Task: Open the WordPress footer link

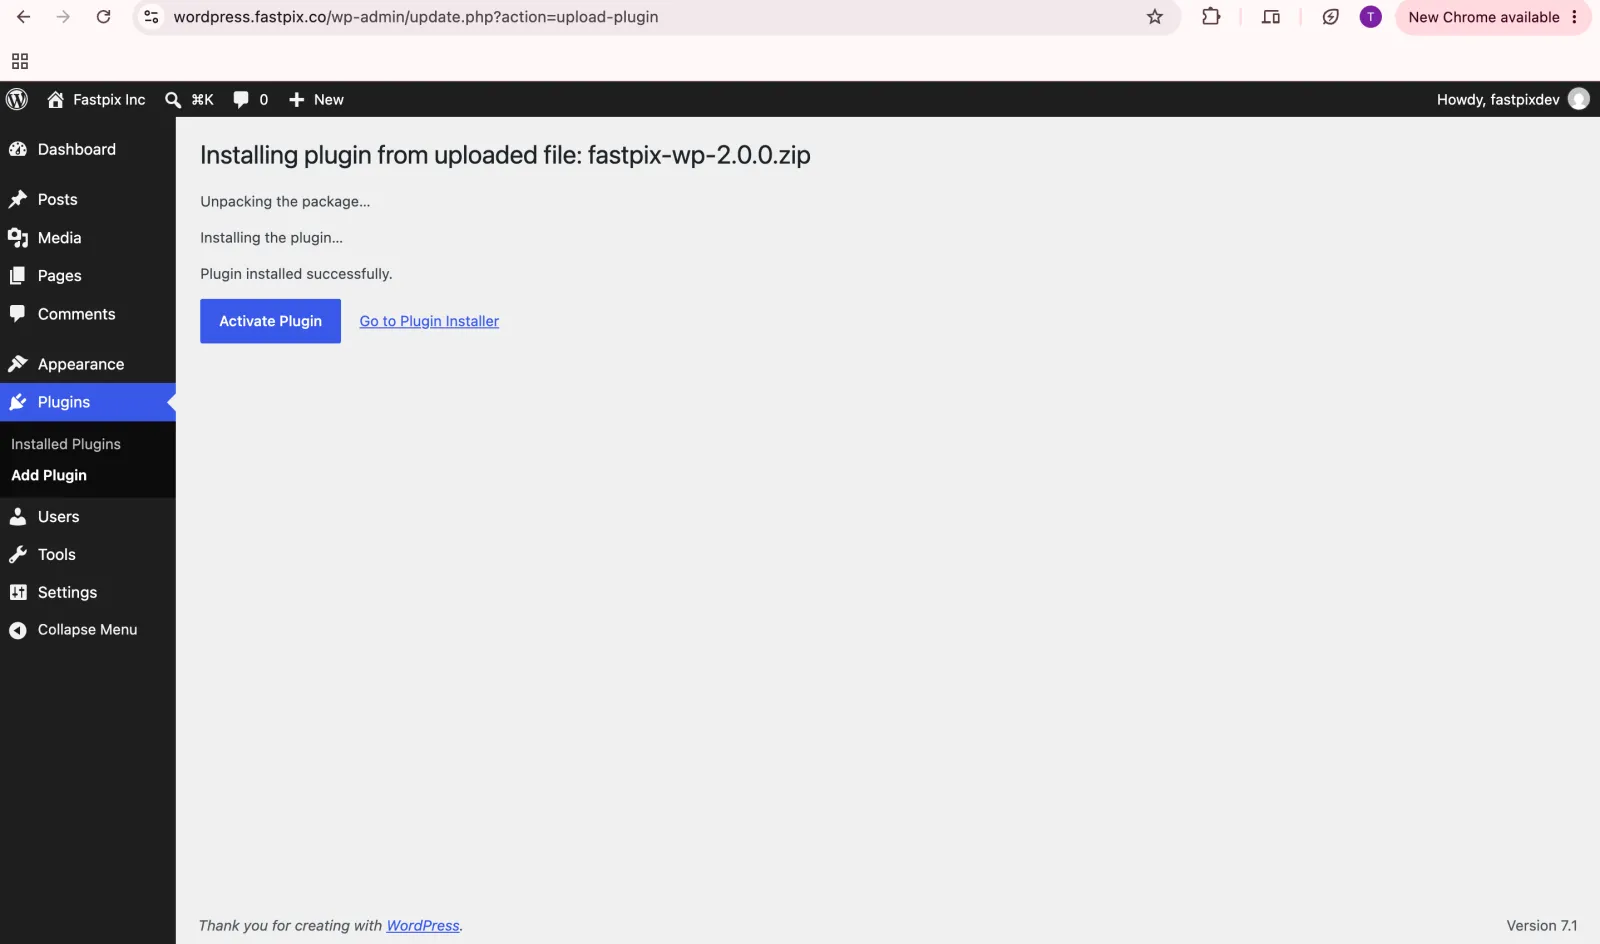Action: [423, 926]
